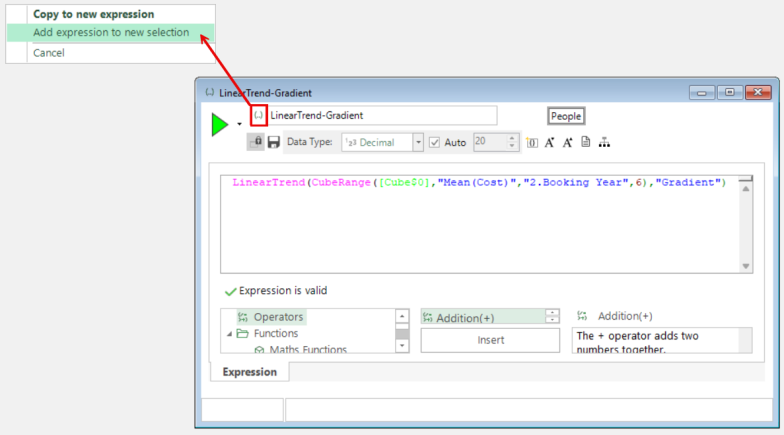
Task: Click the insert brackets icon
Action: point(532,143)
